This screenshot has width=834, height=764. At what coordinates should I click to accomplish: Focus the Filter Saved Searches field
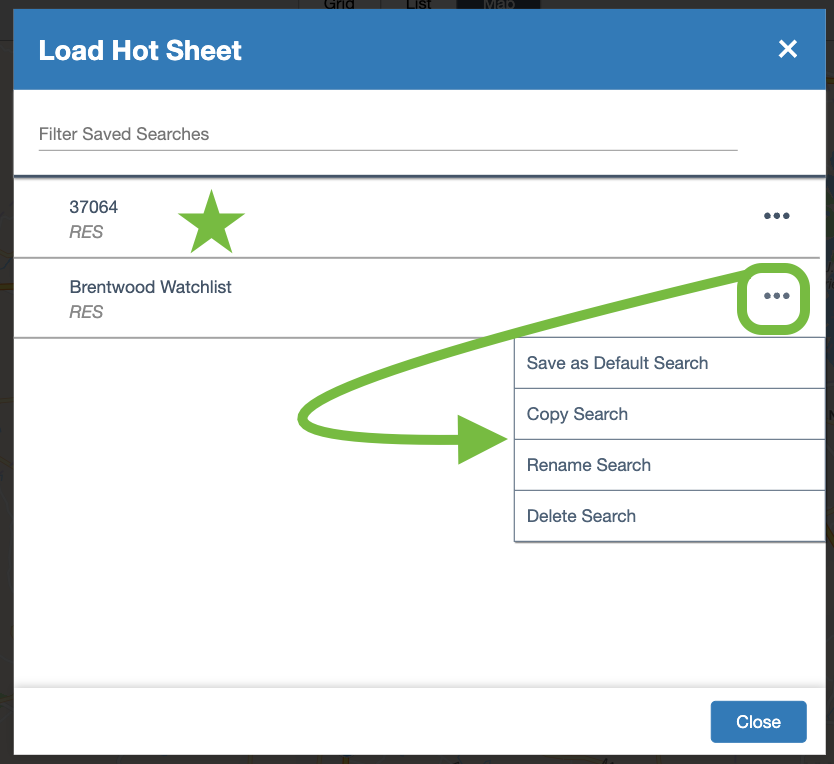click(x=387, y=134)
